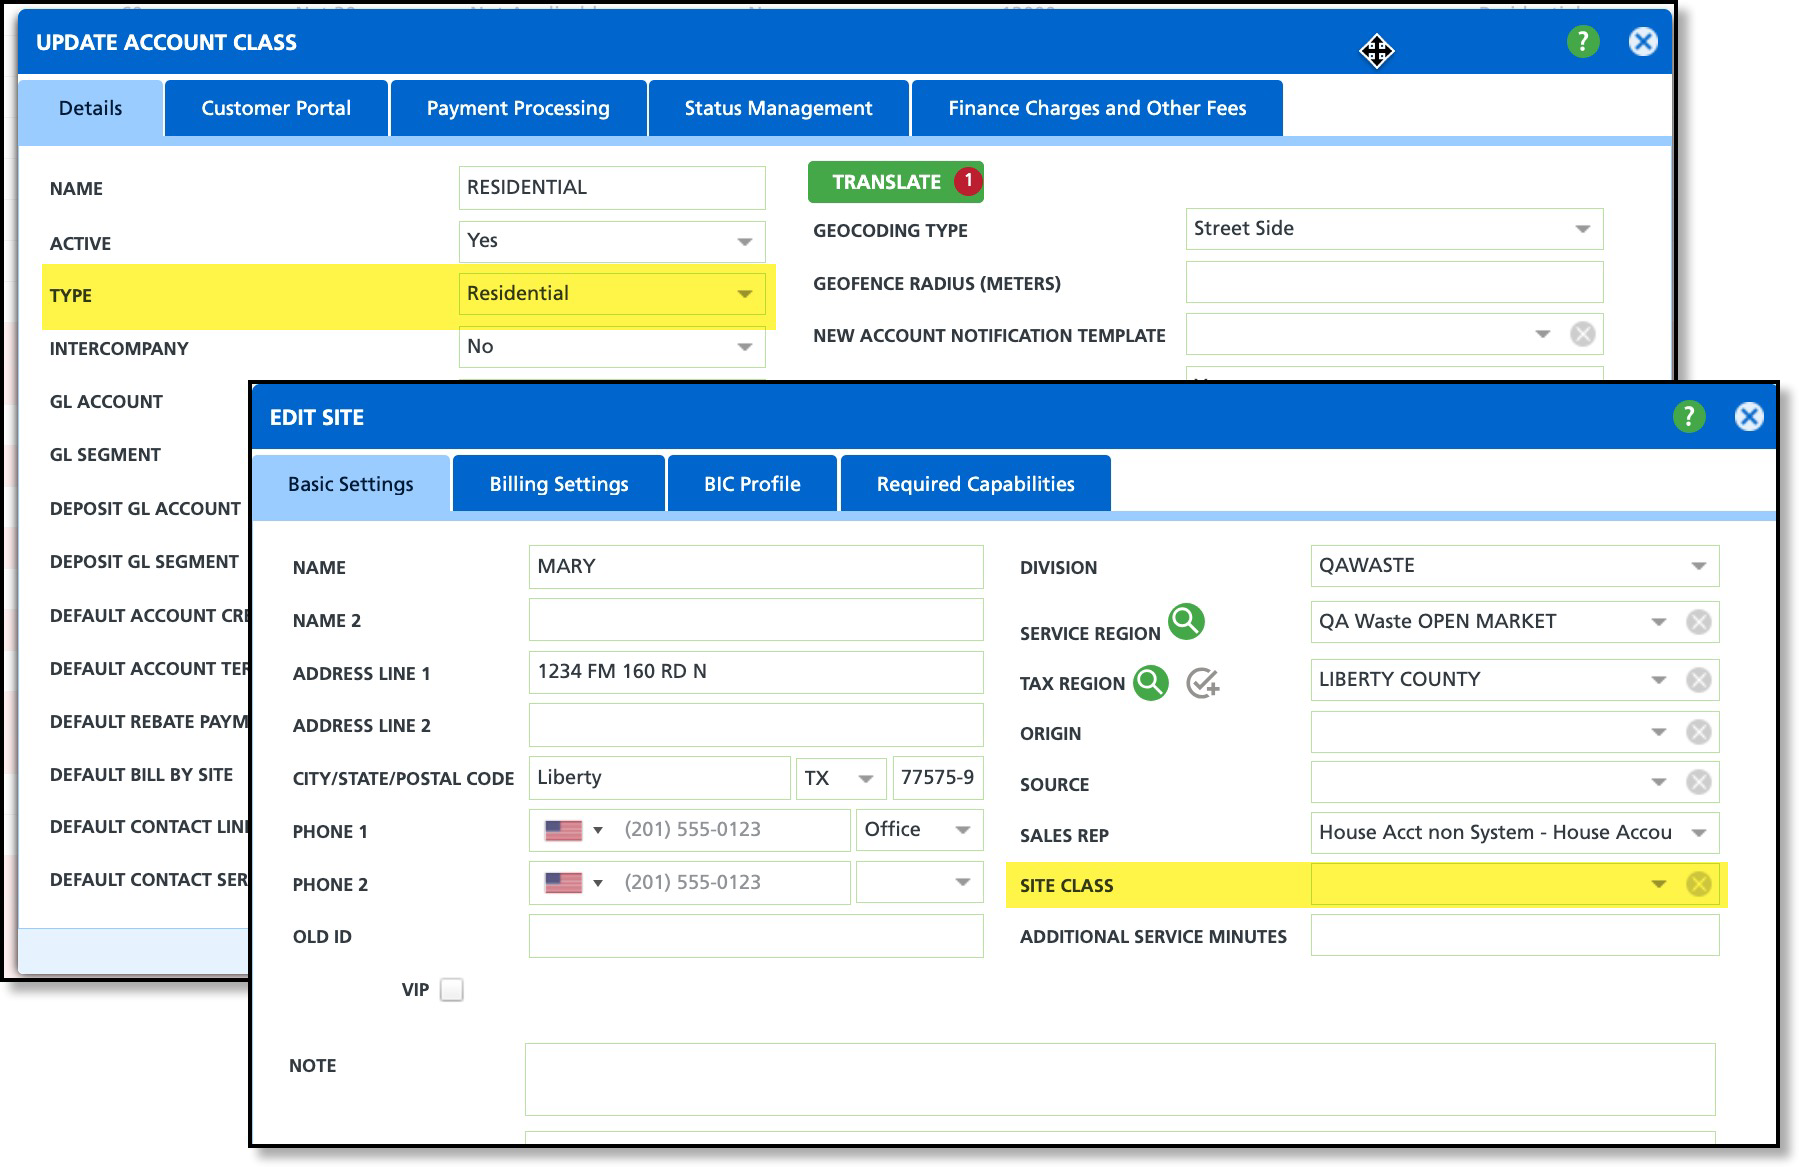1800x1168 pixels.
Task: Clear the New Account Notification Template field
Action: pos(1582,334)
